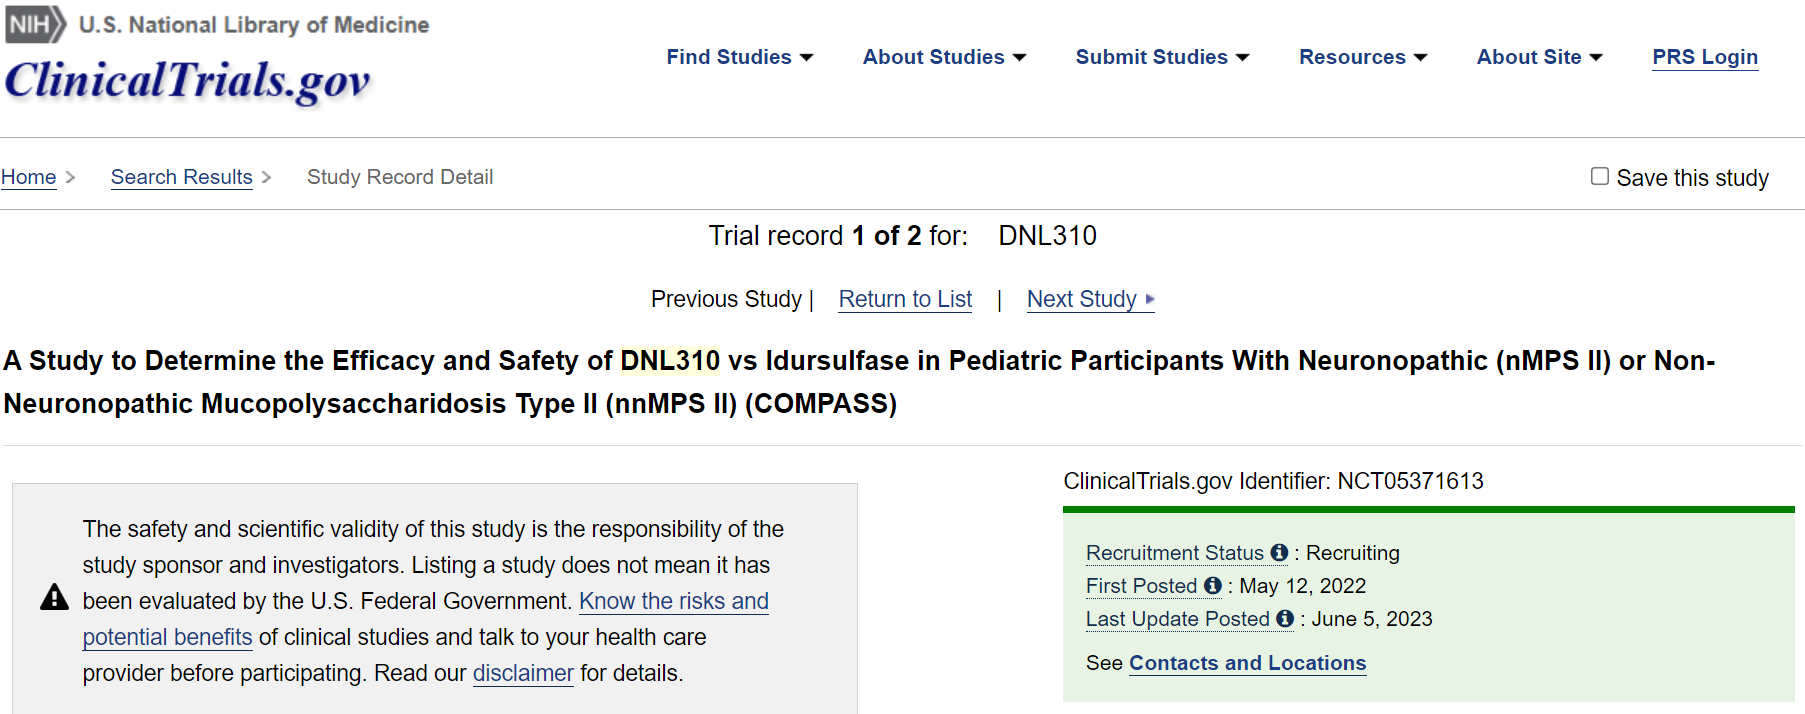Go back to Search Results breadcrumb
Viewport: 1805px width, 714px height.
[x=181, y=177]
